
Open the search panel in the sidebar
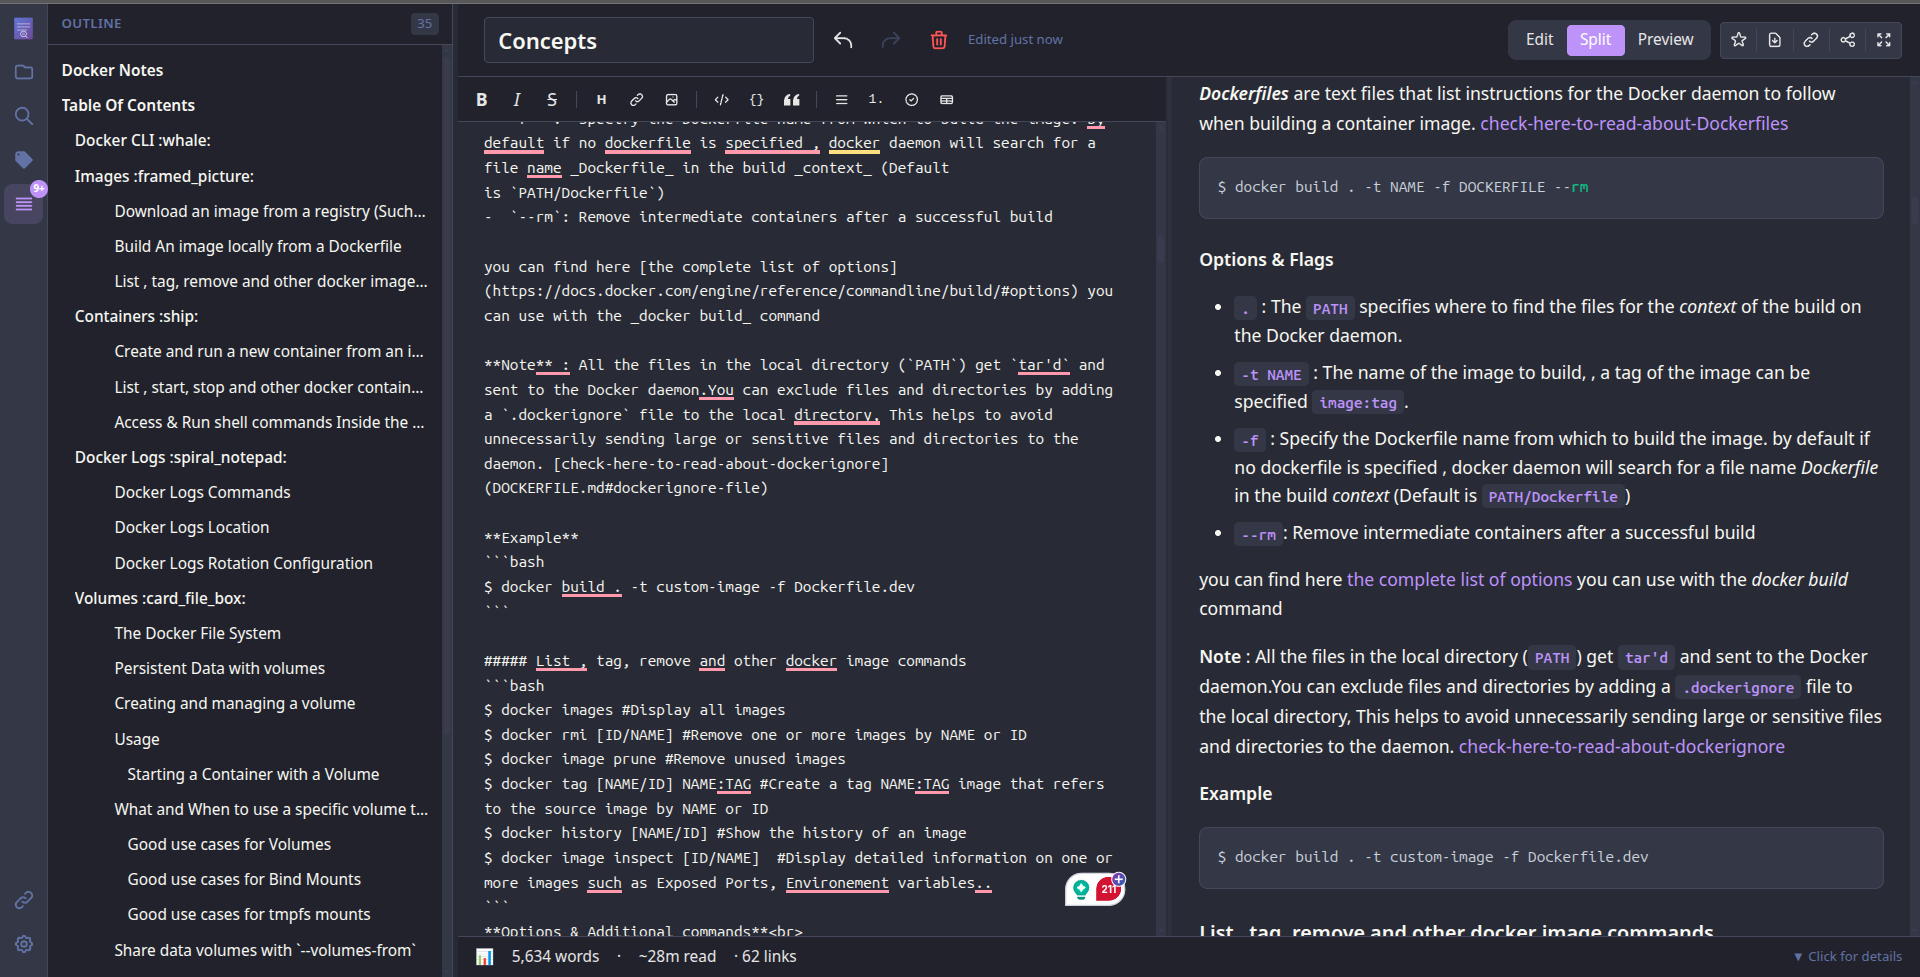[x=24, y=115]
